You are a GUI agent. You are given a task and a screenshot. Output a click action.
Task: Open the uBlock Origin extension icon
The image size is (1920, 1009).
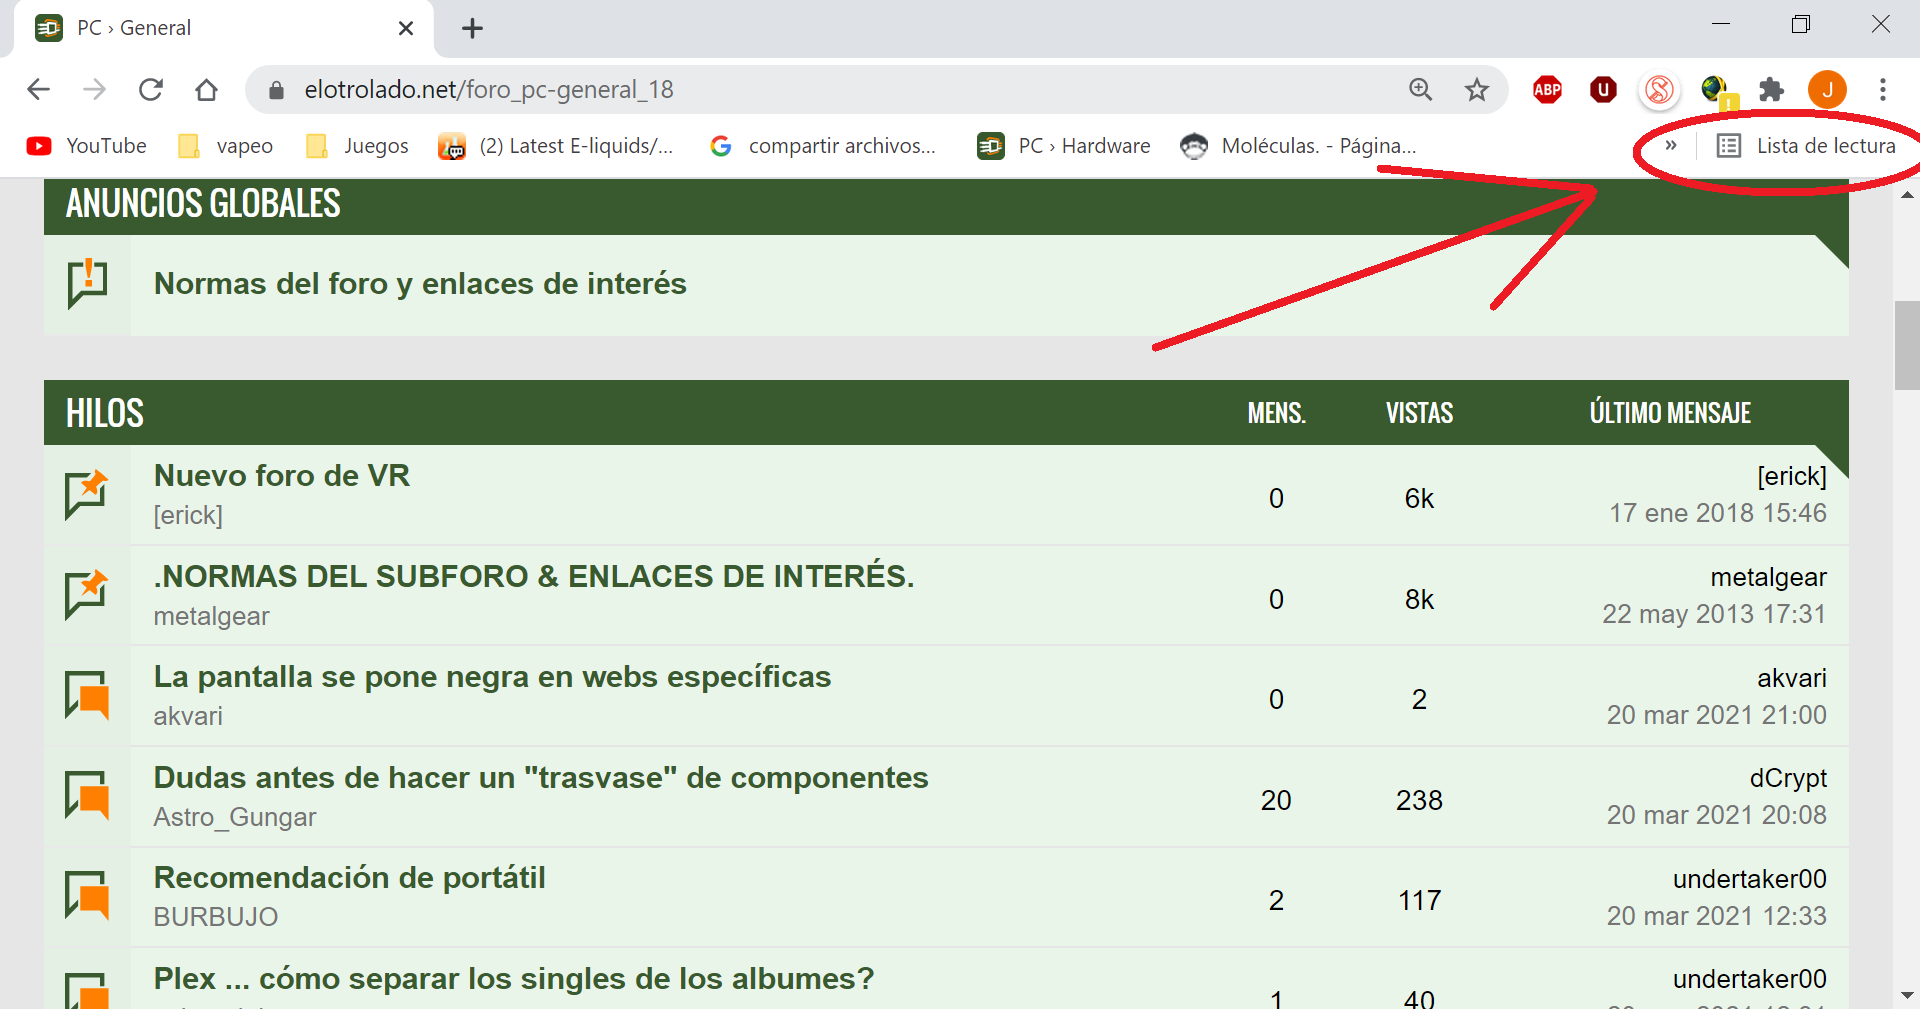(x=1603, y=90)
